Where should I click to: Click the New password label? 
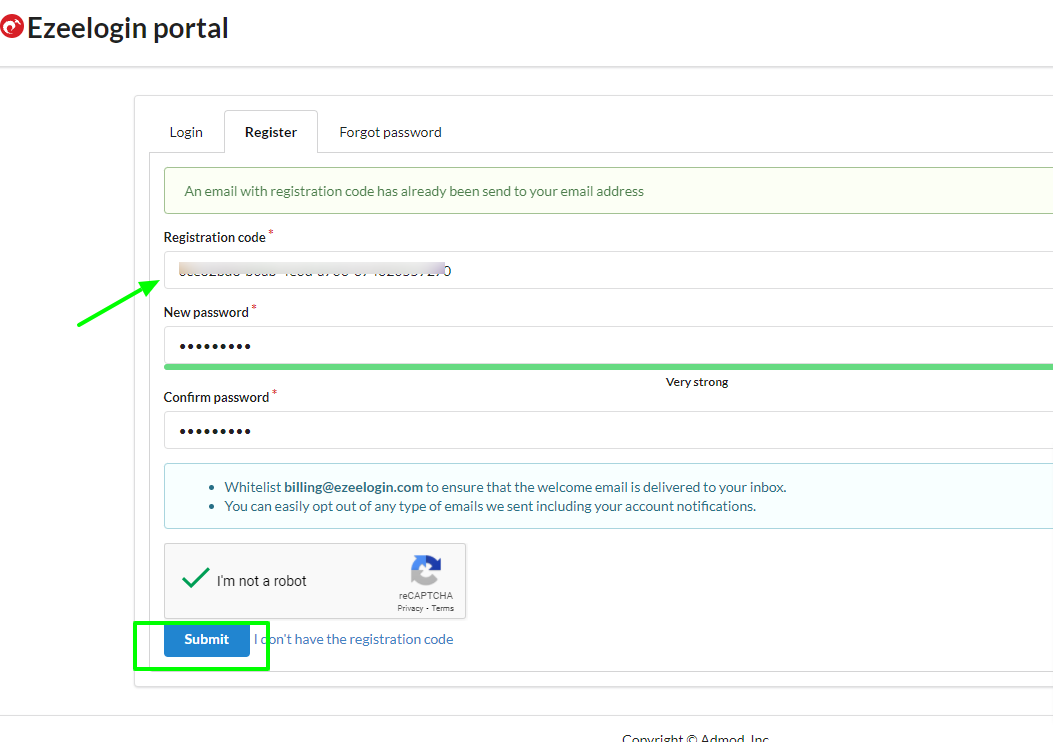coord(206,312)
